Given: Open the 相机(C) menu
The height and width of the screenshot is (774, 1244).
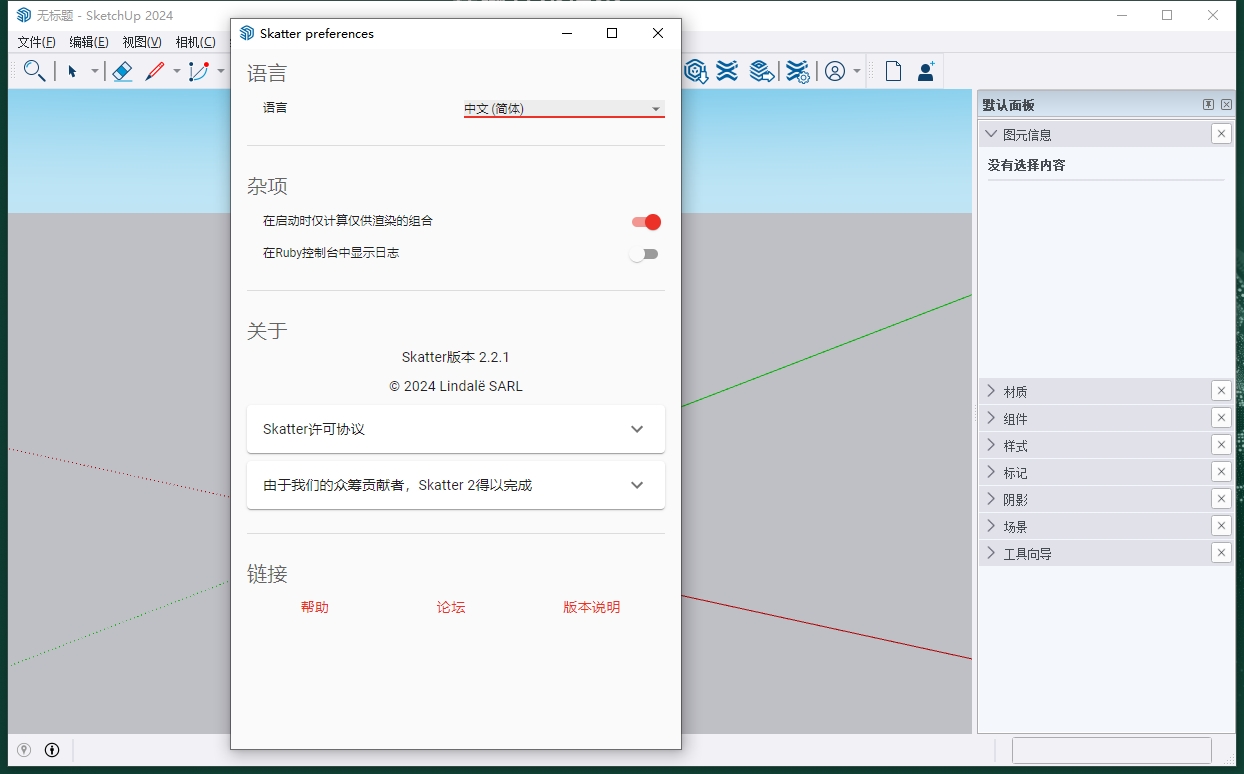Looking at the screenshot, I should pyautogui.click(x=195, y=42).
